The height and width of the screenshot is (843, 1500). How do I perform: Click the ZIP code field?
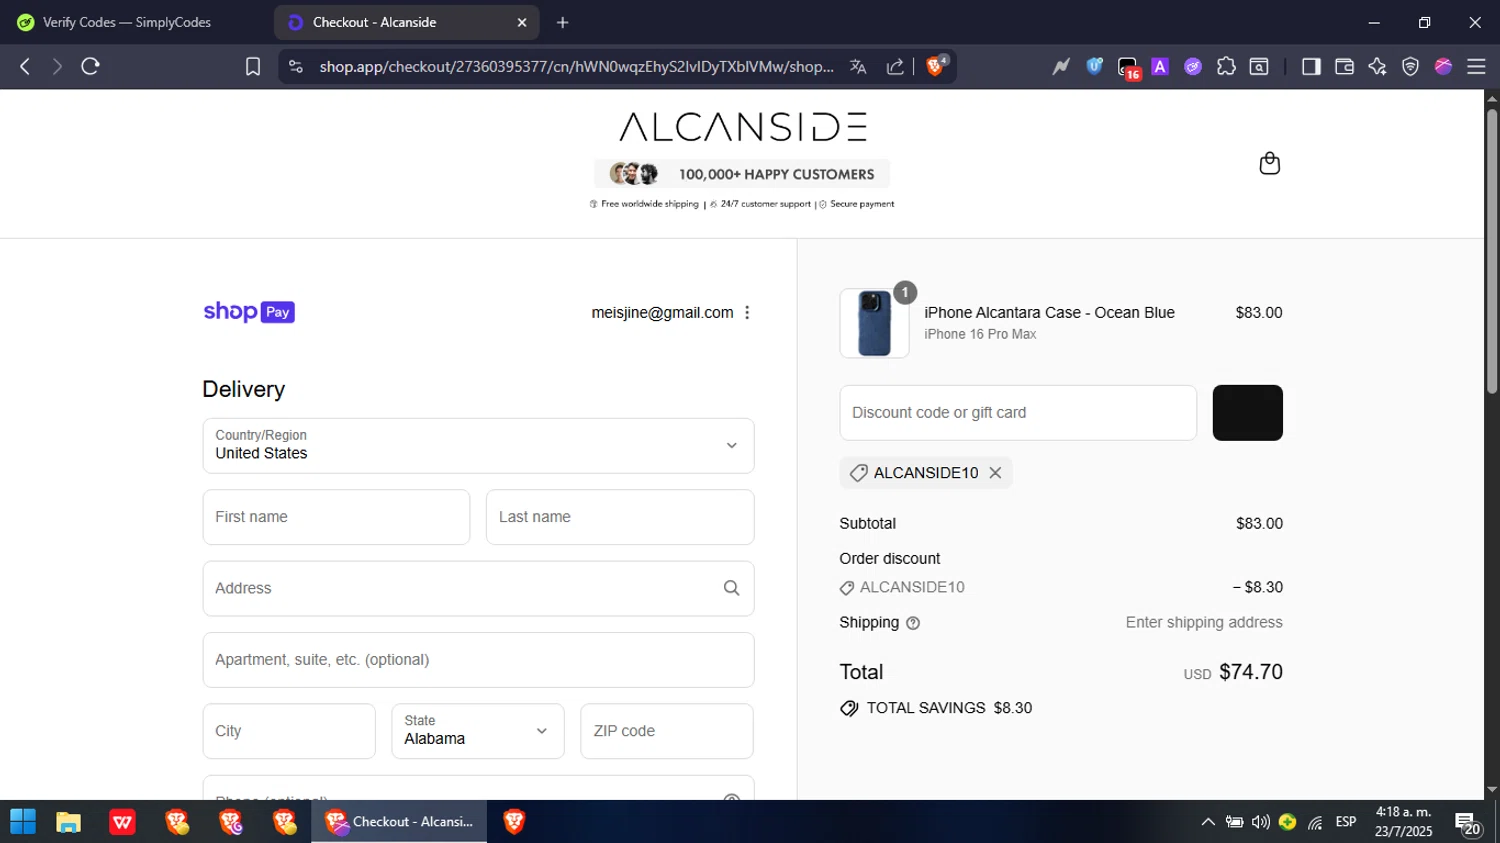[667, 731]
